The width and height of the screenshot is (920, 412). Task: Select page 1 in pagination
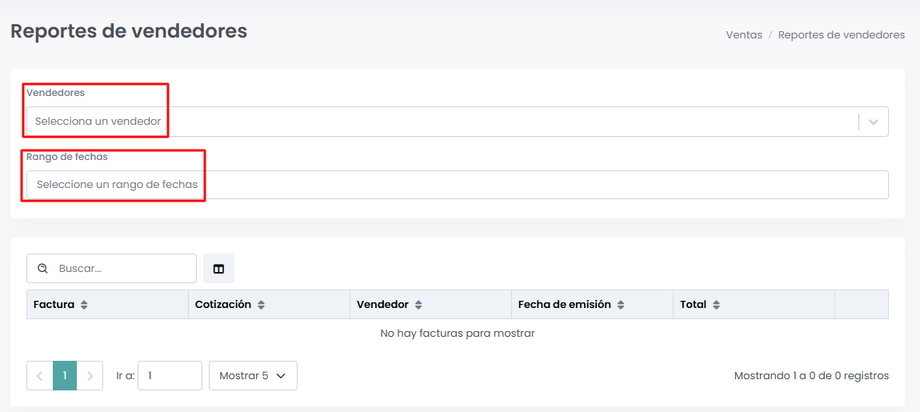pyautogui.click(x=64, y=376)
